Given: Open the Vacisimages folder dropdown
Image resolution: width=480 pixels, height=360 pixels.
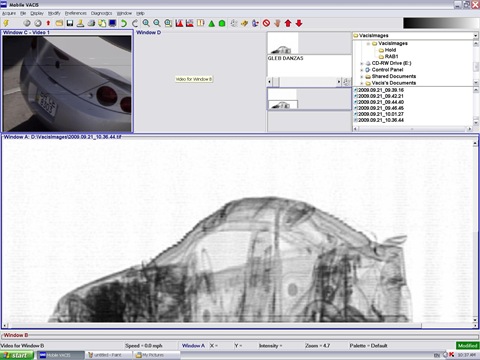Looking at the screenshot, I should 476,35.
